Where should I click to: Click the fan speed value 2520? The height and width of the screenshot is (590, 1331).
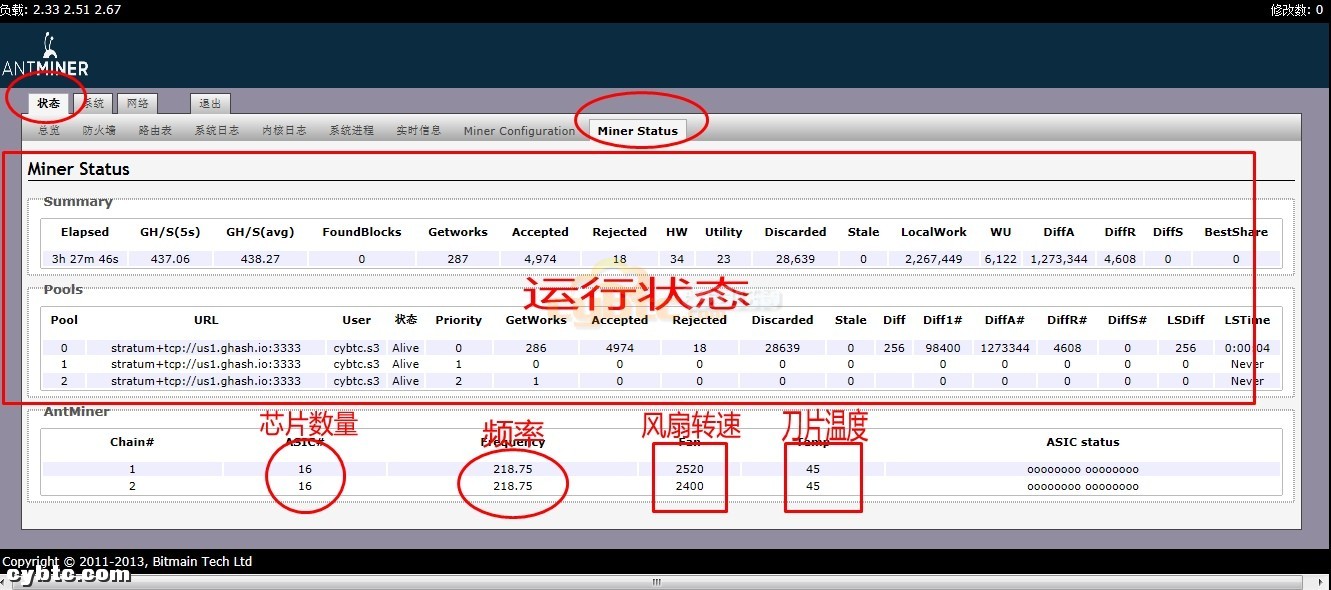click(x=690, y=469)
